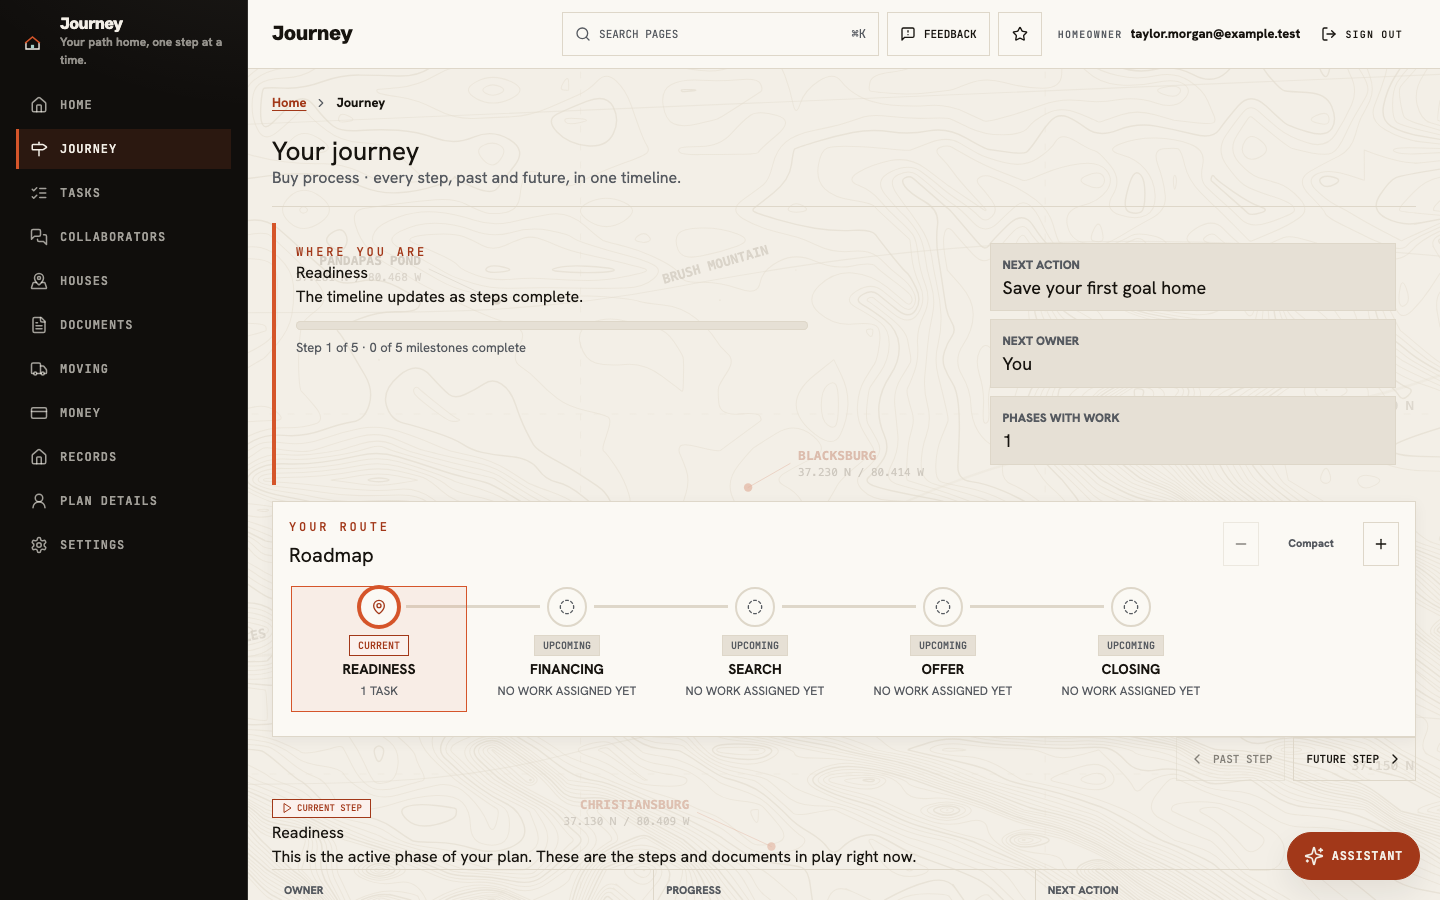Click the star favorite icon

click(x=1020, y=34)
